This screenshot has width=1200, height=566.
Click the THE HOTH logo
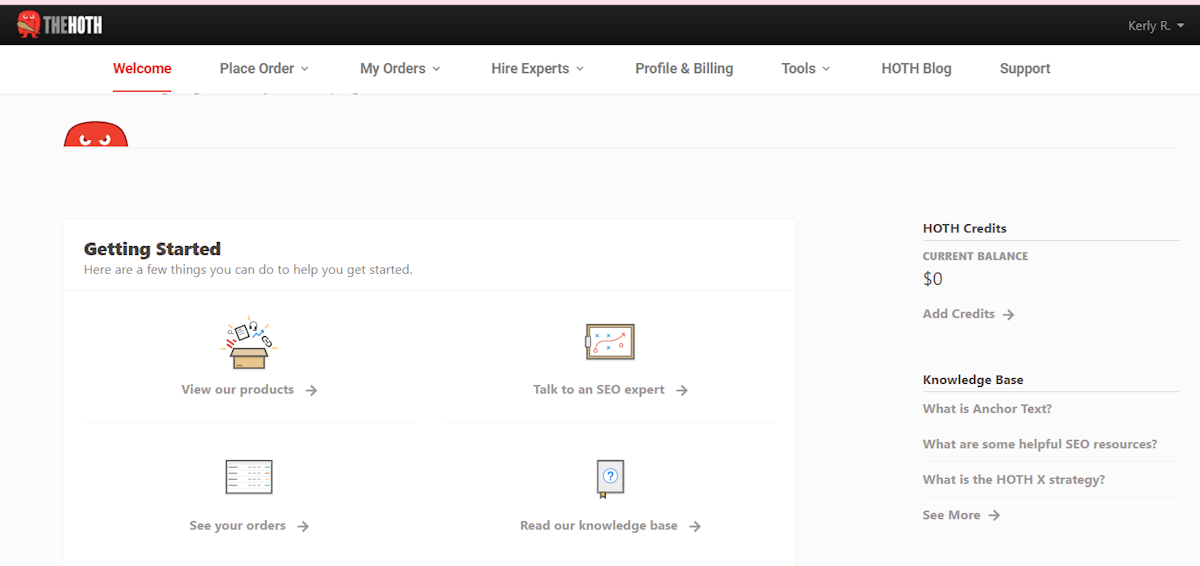coord(60,24)
